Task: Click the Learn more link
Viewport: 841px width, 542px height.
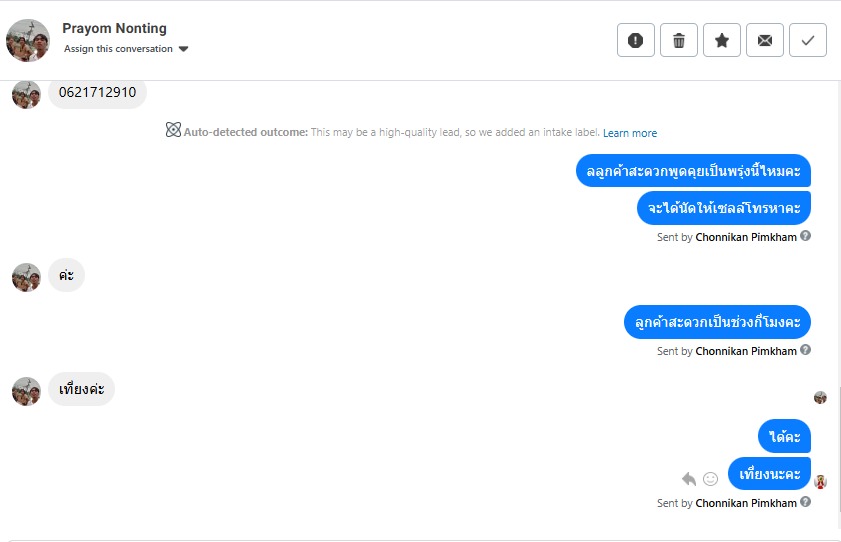Action: [x=630, y=133]
